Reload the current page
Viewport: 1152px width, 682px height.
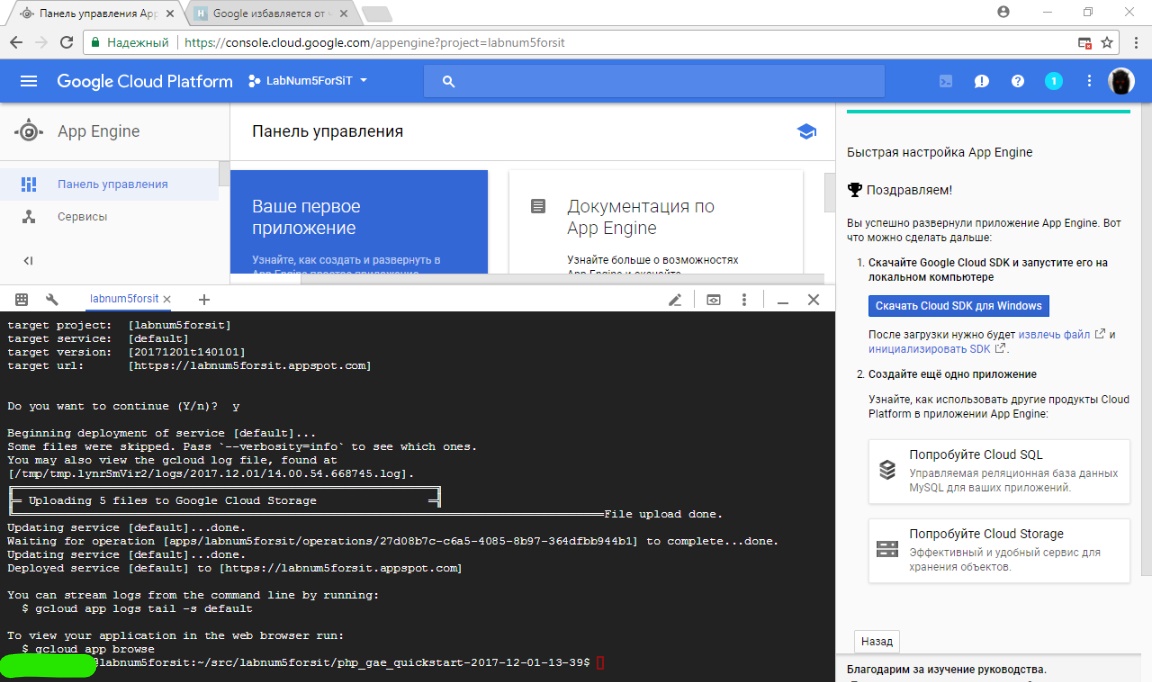[x=66, y=43]
